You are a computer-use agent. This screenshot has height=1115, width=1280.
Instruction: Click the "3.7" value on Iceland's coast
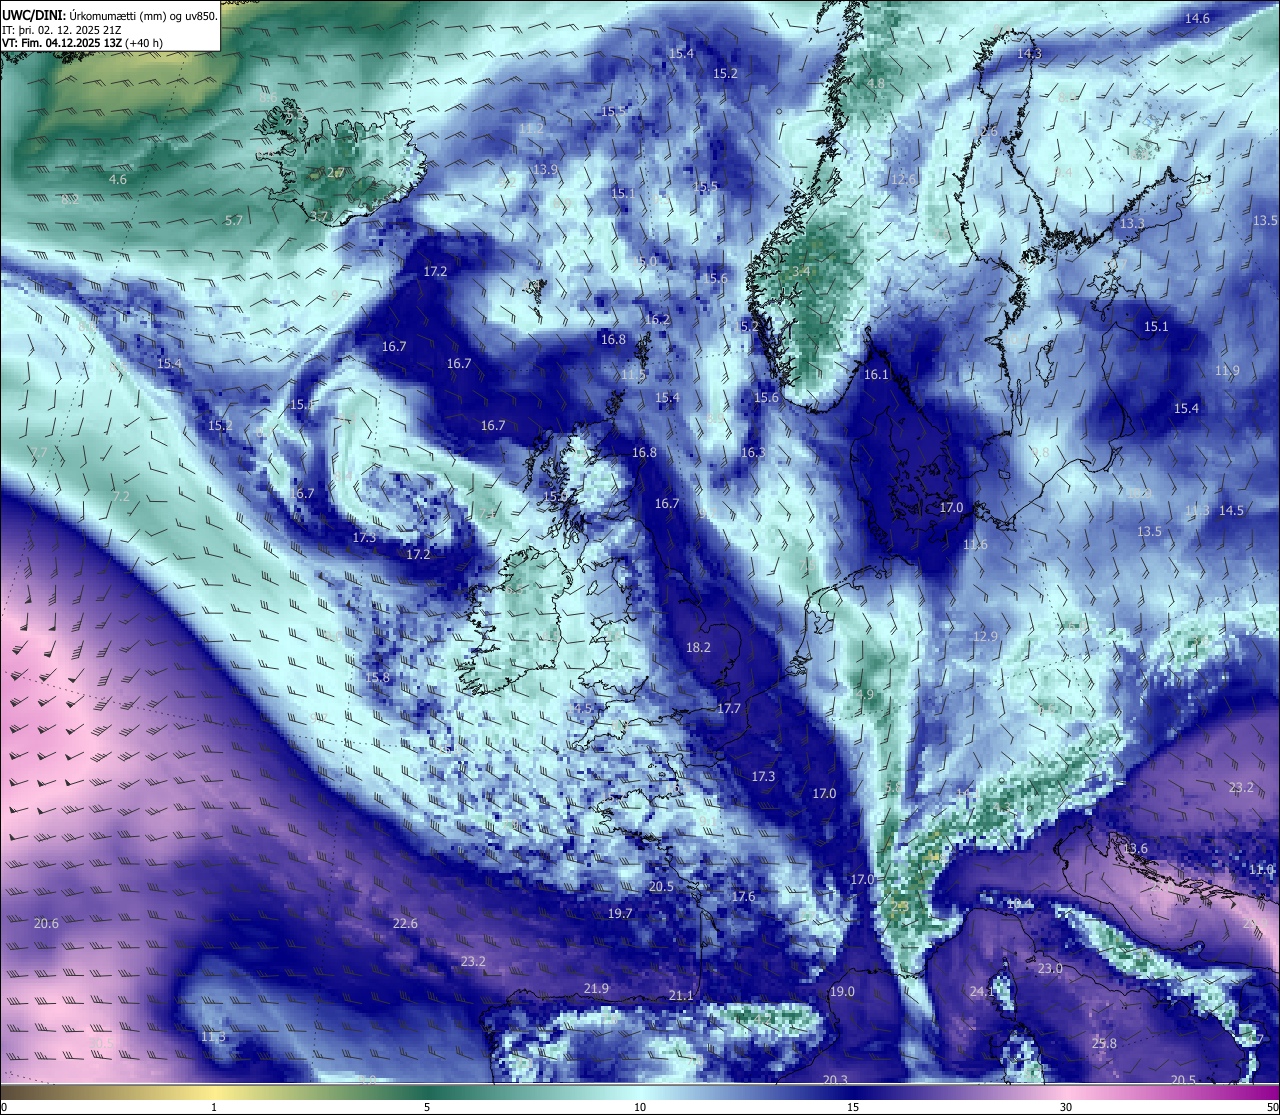click(319, 216)
